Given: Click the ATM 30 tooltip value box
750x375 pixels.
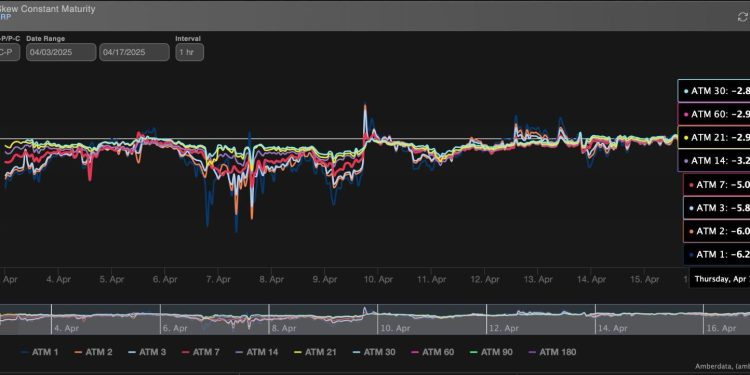Looking at the screenshot, I should point(714,91).
